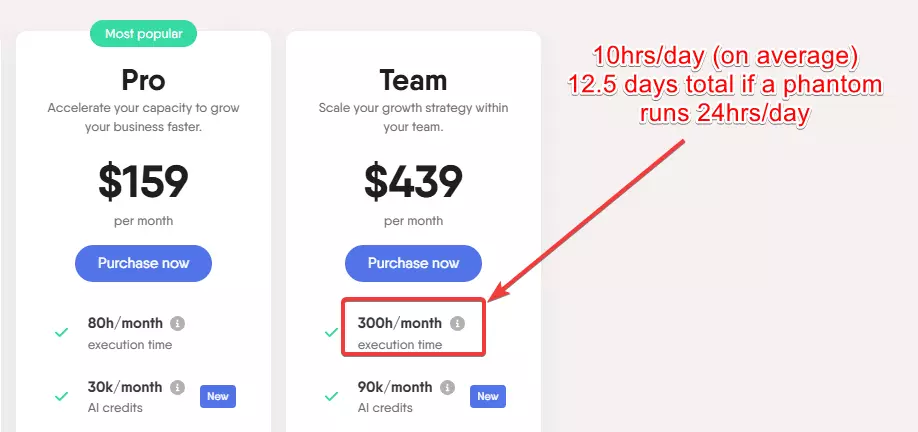Image resolution: width=918 pixels, height=432 pixels.
Task: Click New badge on Team AI credits
Action: click(x=488, y=396)
